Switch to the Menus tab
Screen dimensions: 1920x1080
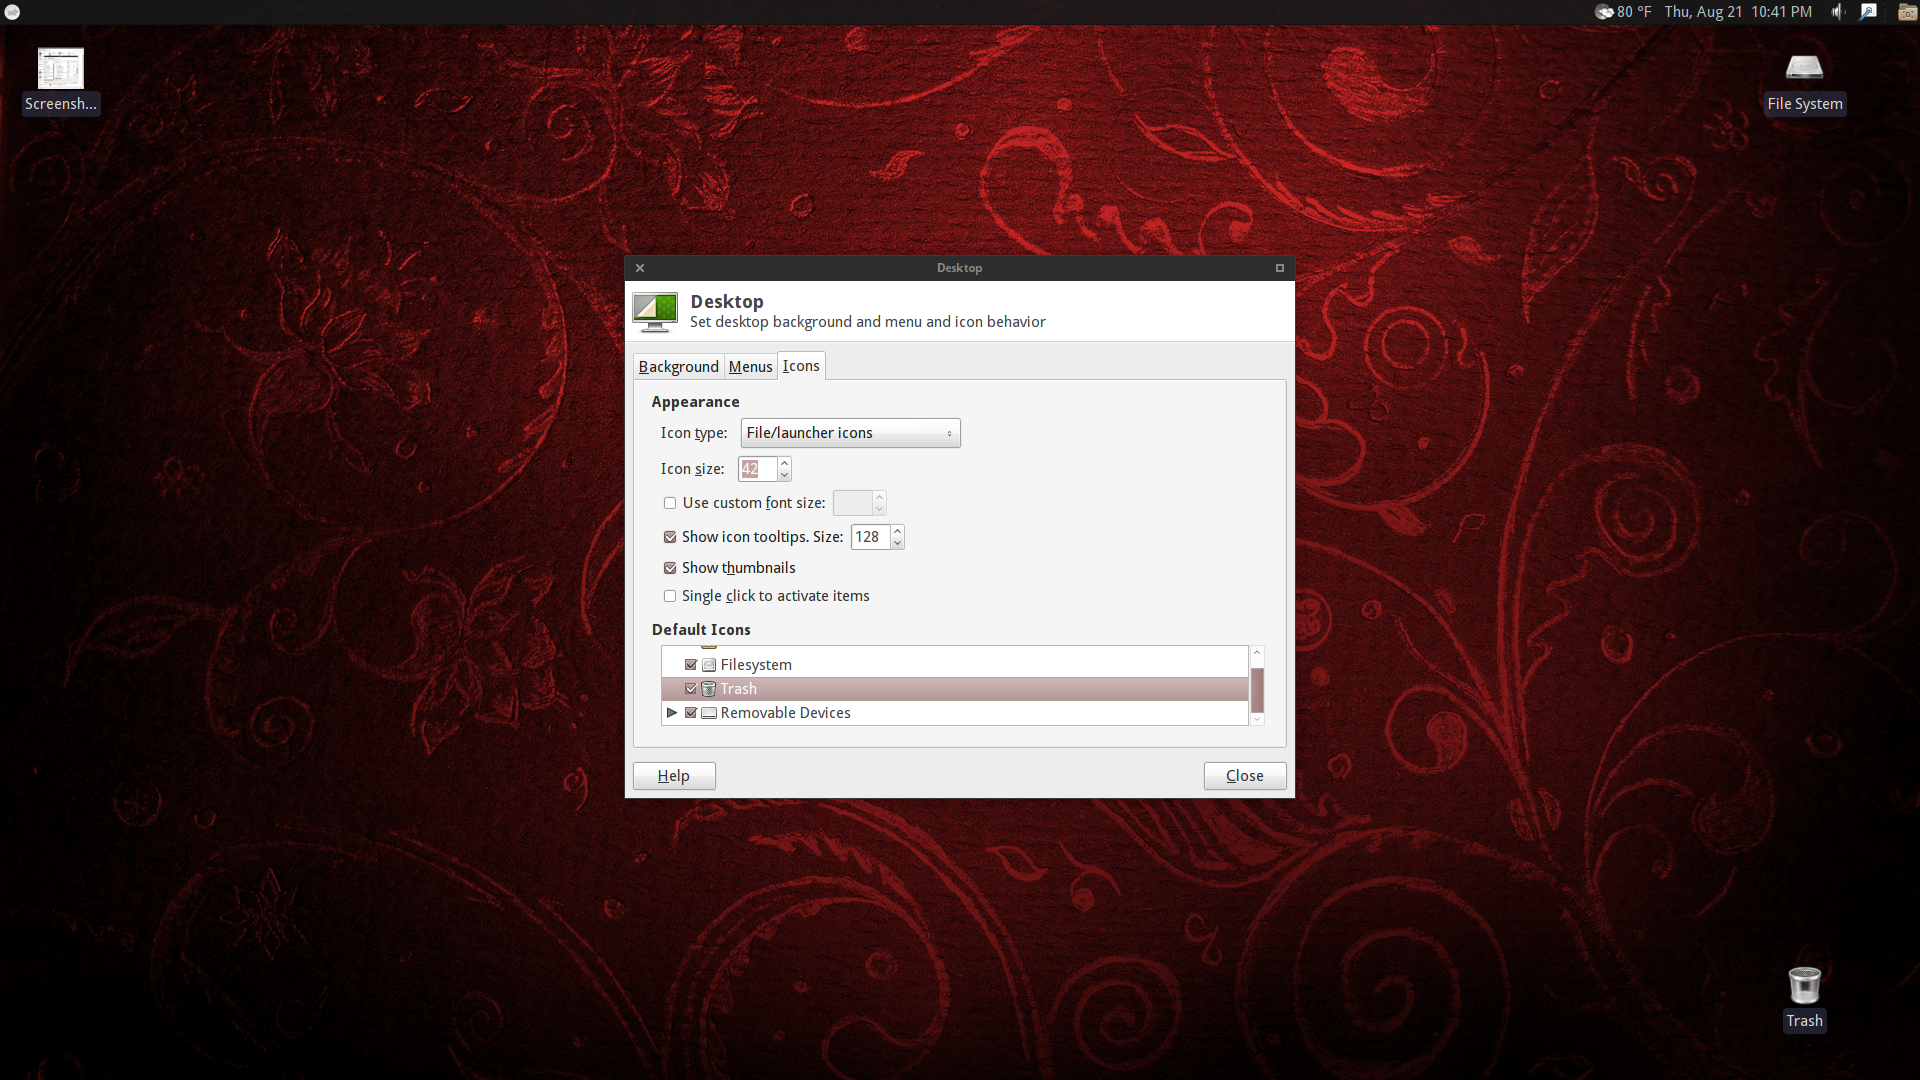[x=750, y=367]
